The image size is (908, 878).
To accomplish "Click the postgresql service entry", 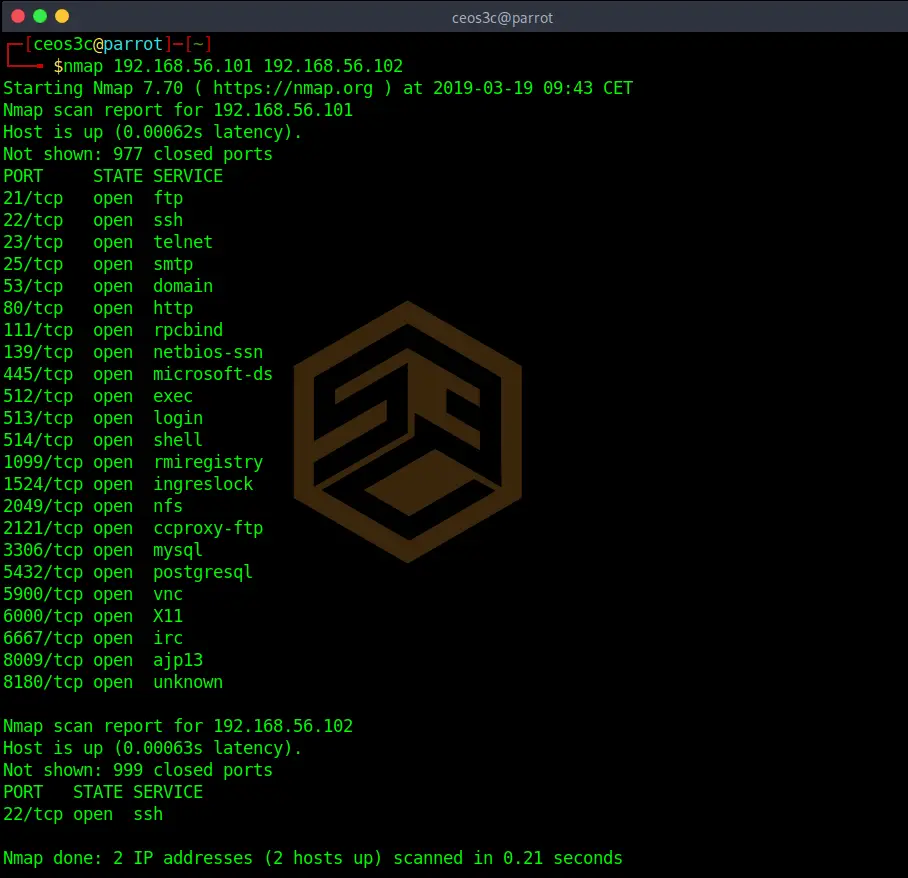I will coord(202,572).
